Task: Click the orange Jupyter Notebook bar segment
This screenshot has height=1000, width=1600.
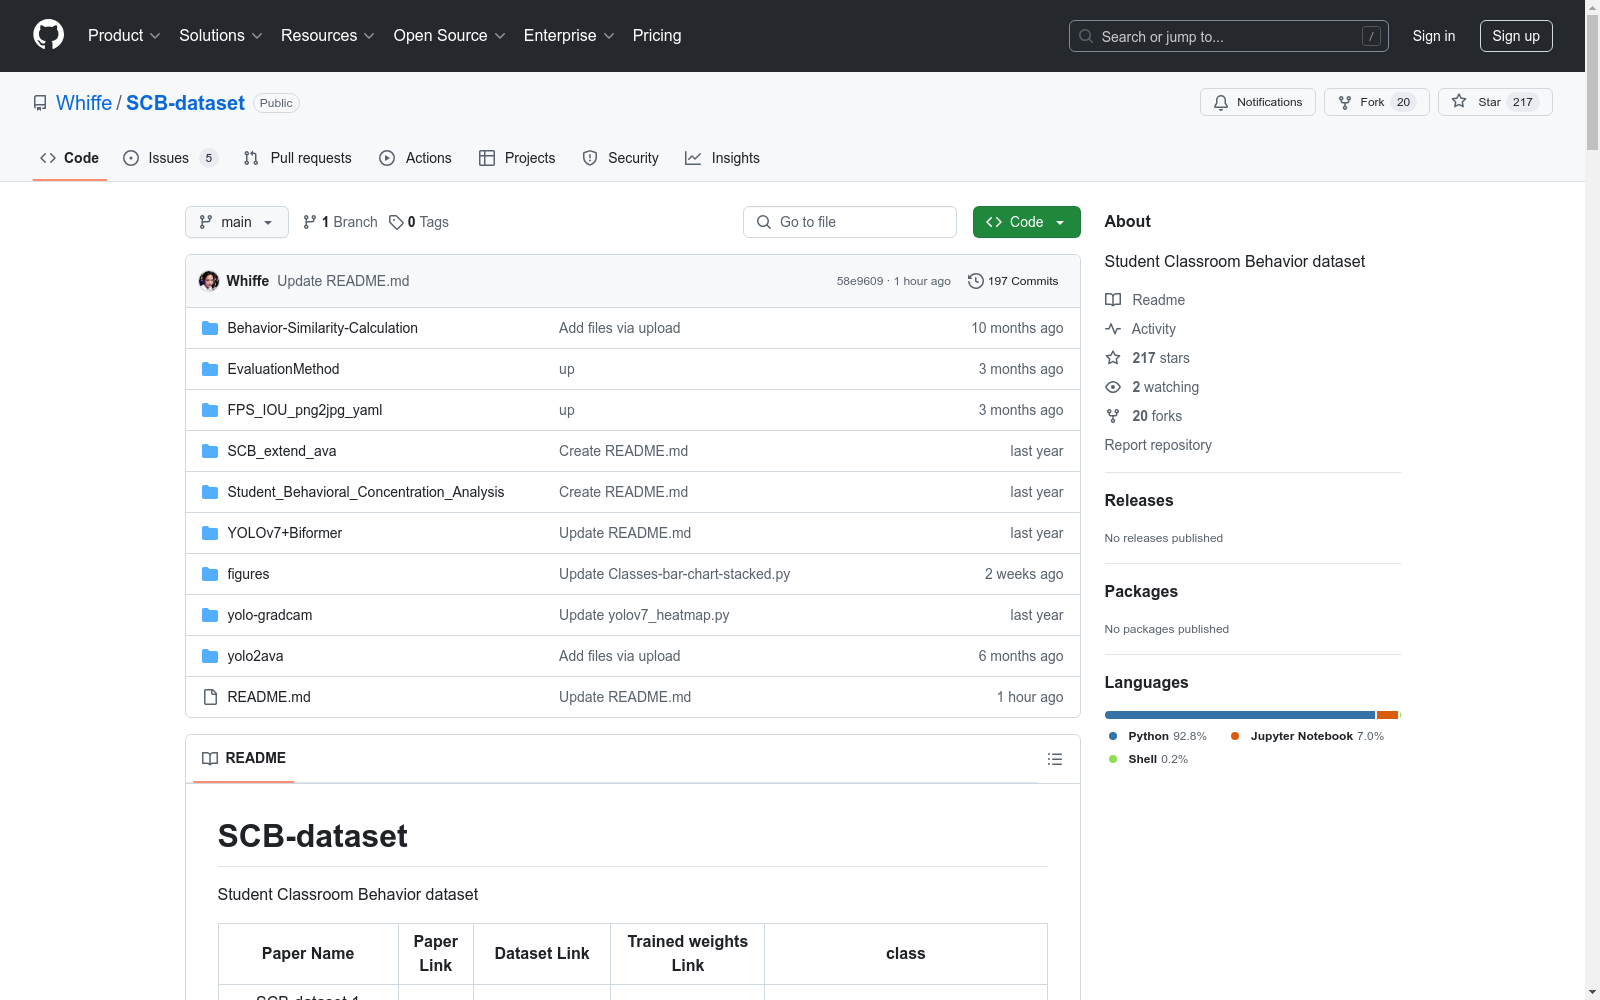Action: point(1387,715)
